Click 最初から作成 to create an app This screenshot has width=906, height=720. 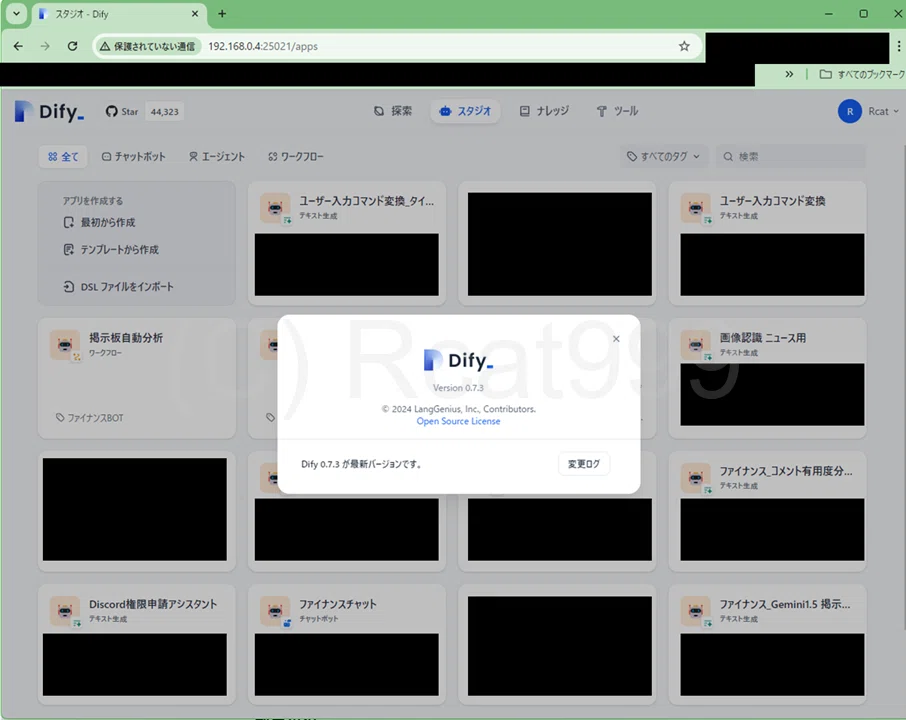[99, 222]
